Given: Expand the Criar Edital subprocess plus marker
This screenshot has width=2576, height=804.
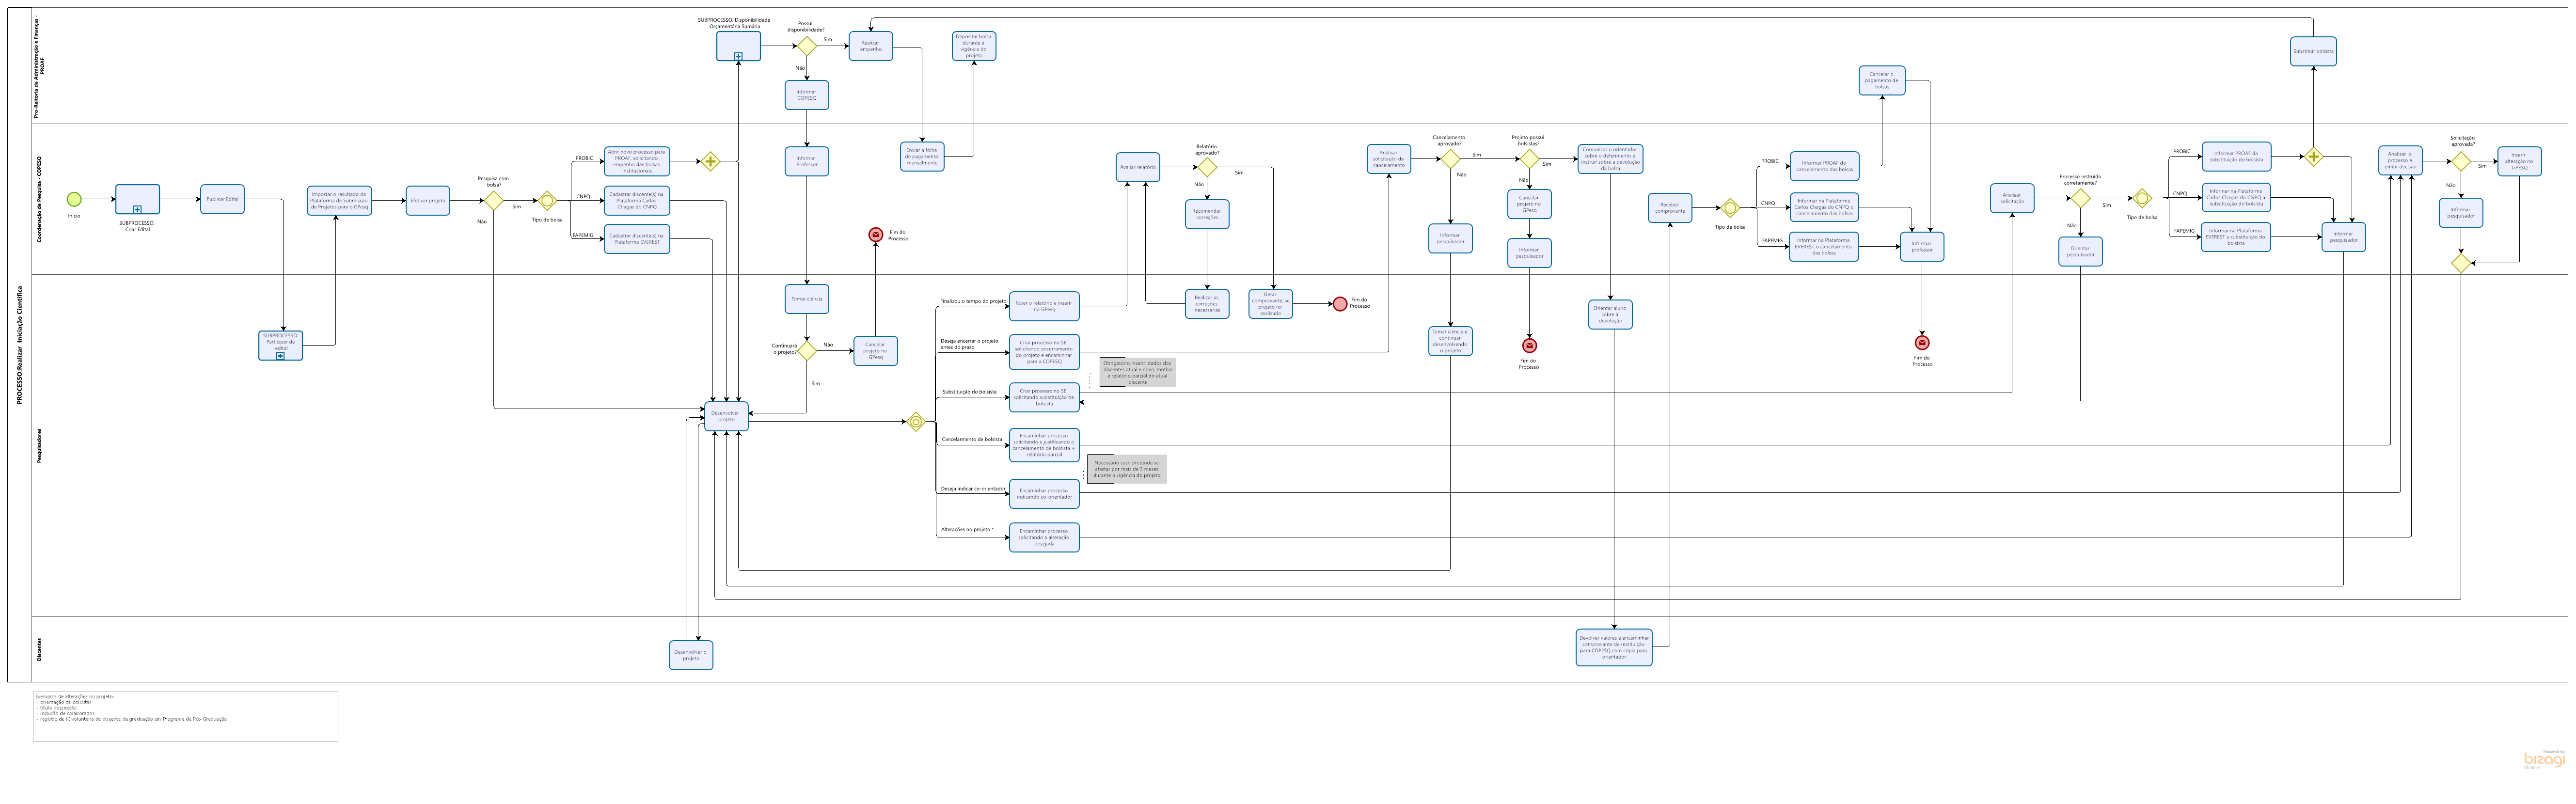Looking at the screenshot, I should coord(137,210).
